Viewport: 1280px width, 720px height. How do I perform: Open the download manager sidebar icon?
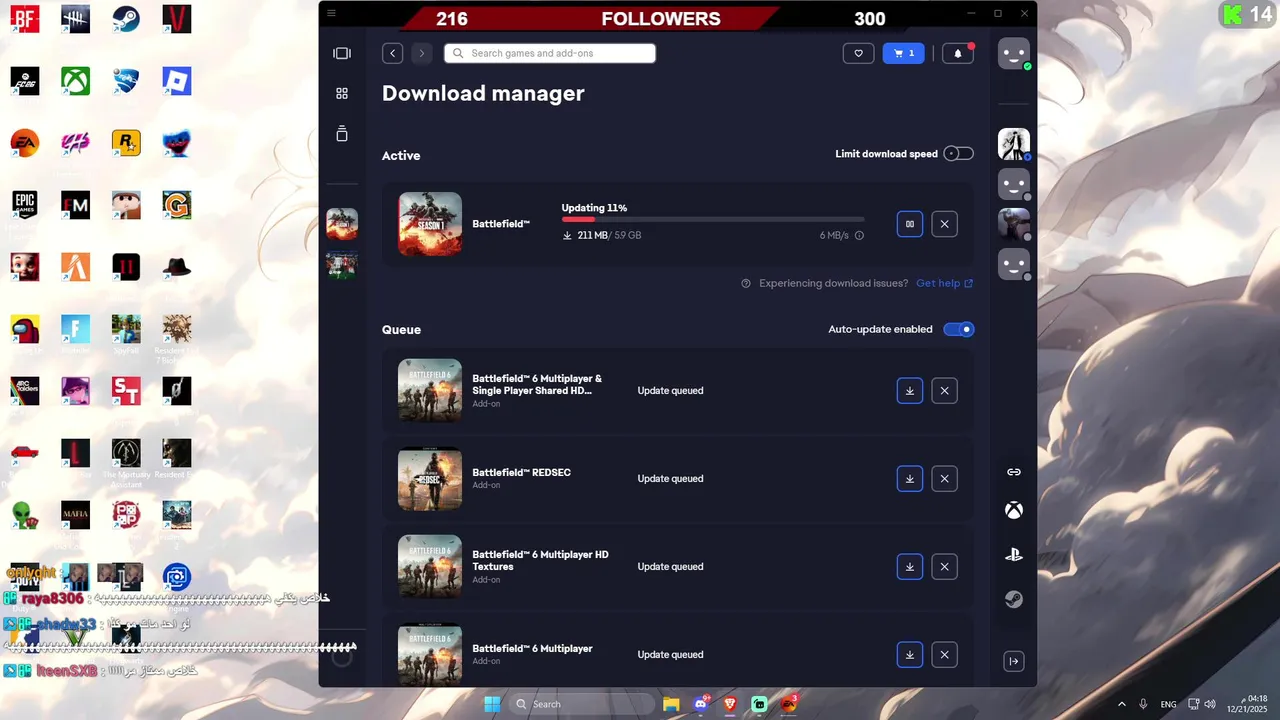click(x=342, y=134)
